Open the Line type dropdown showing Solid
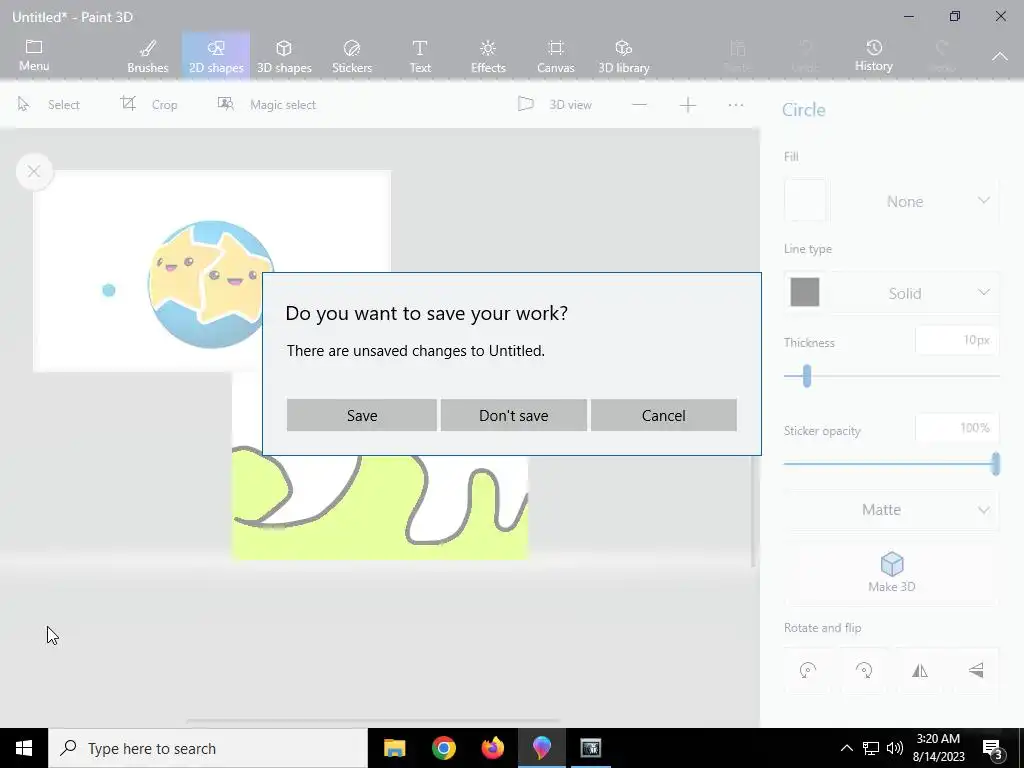 point(915,293)
